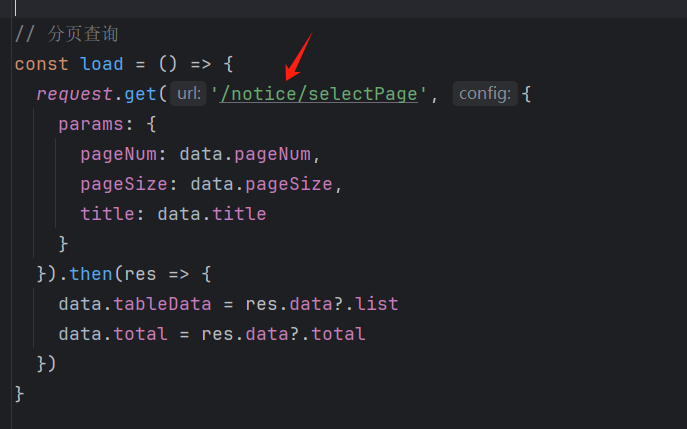Click the 'config:' inlay hint
The height and width of the screenshot is (429, 687).
click(485, 94)
